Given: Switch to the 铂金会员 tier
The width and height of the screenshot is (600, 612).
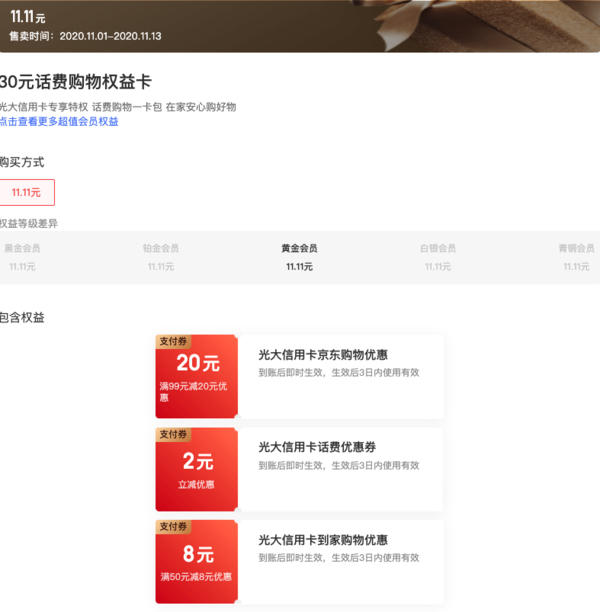Looking at the screenshot, I should pos(161,257).
